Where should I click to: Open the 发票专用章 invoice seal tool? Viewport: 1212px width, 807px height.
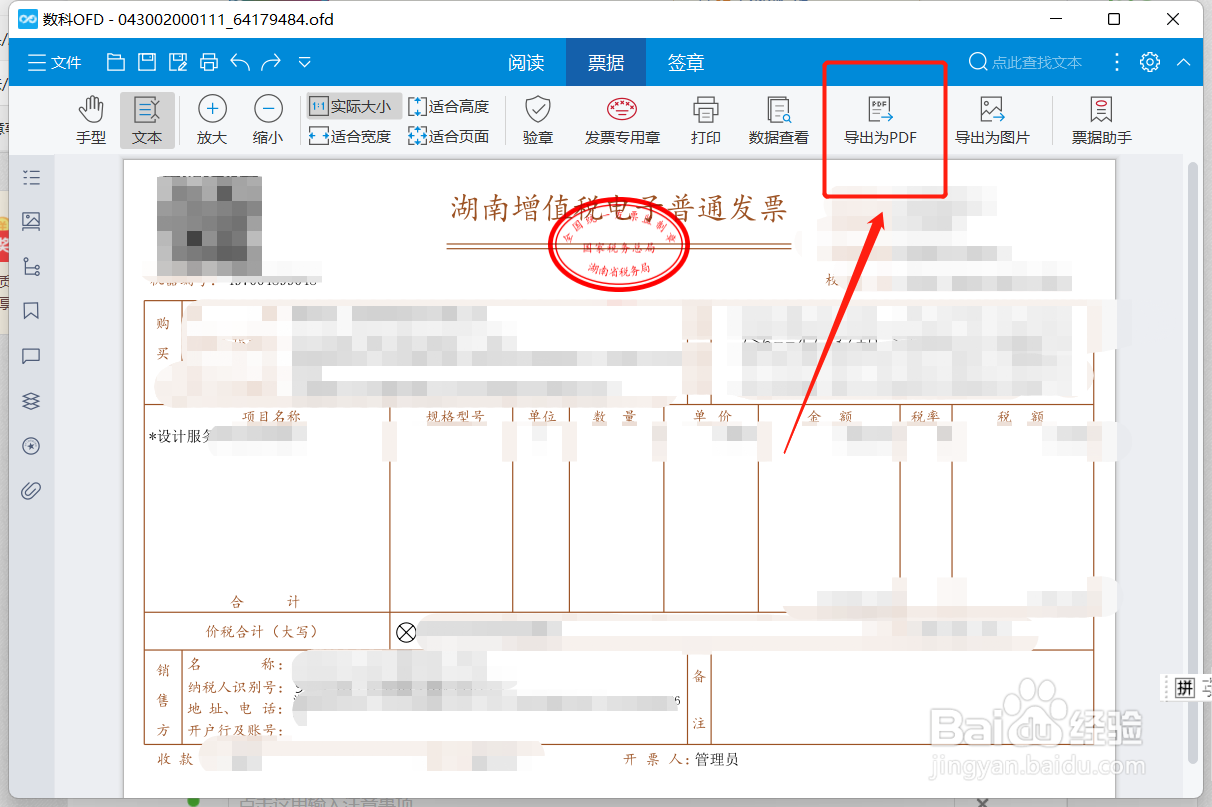[x=622, y=118]
